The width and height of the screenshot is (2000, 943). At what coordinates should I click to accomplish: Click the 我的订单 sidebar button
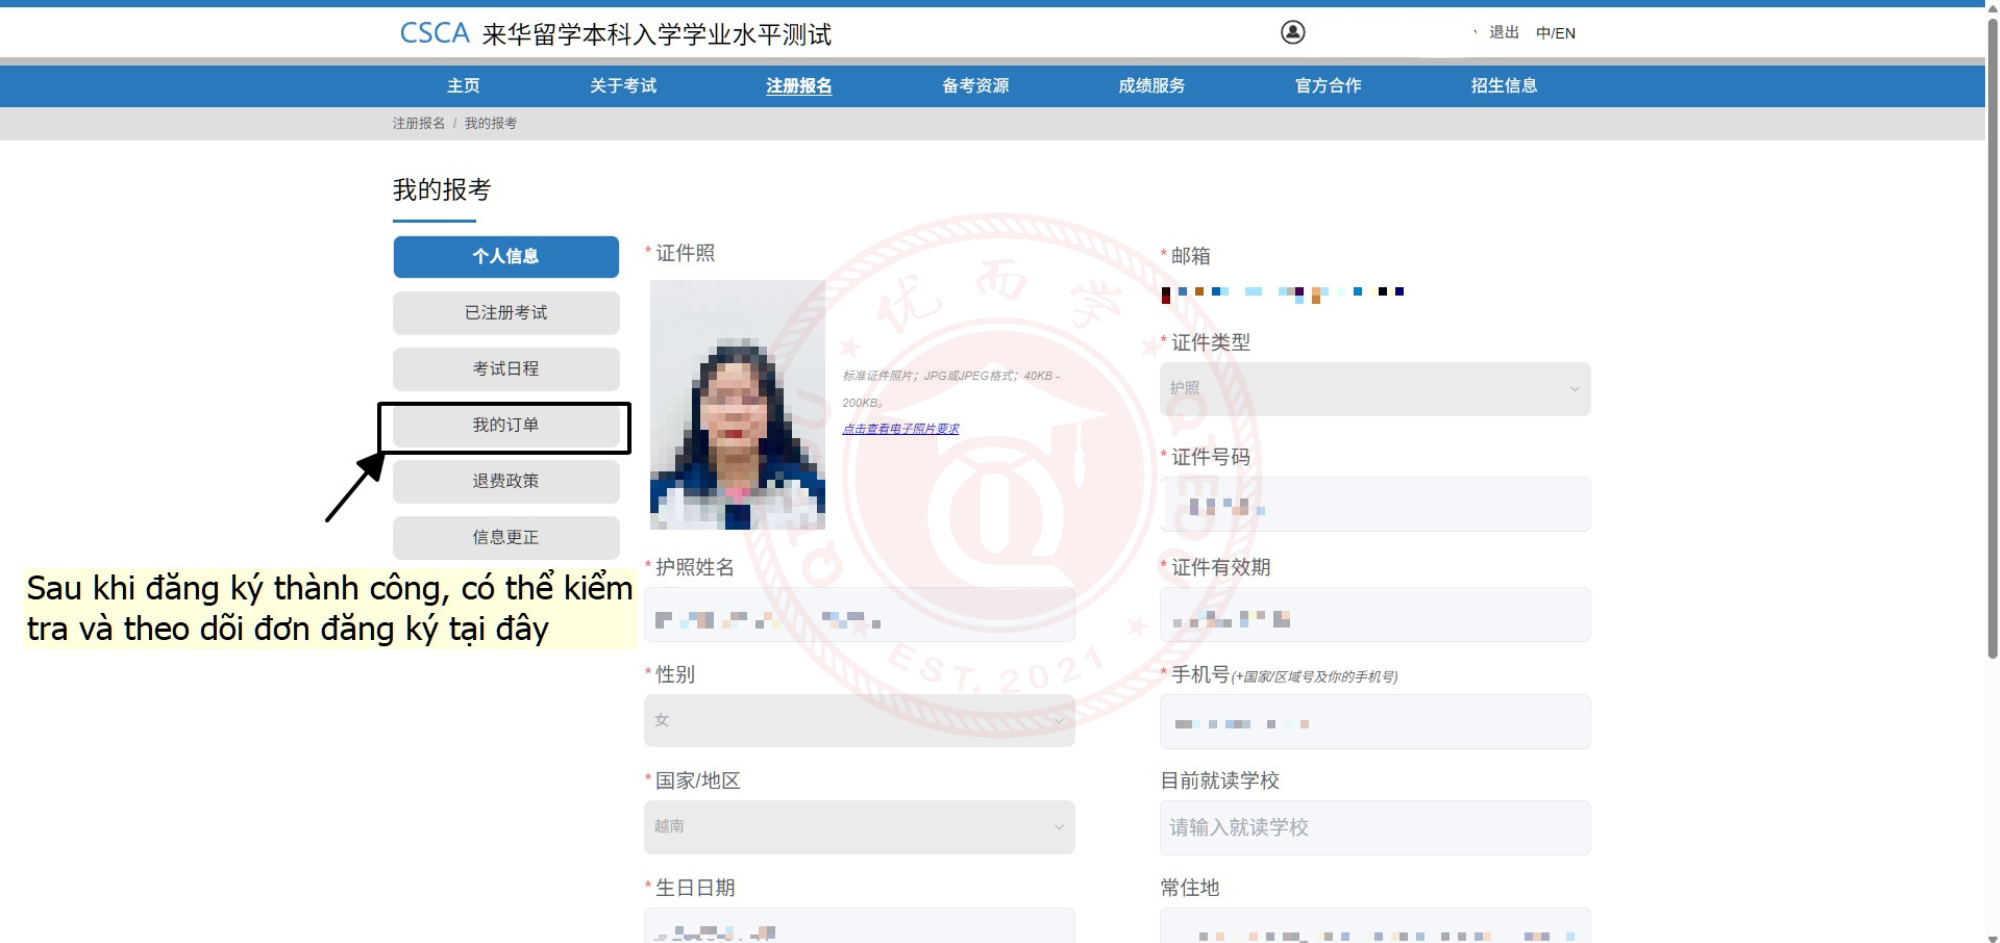pyautogui.click(x=506, y=426)
